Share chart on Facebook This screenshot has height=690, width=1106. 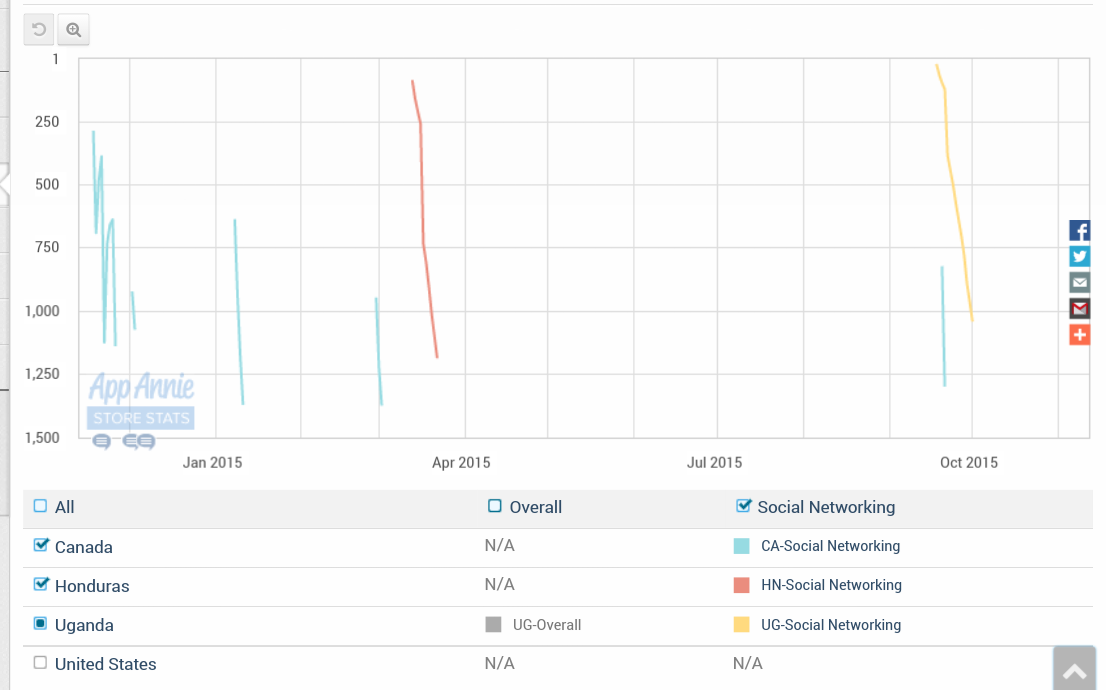coord(1079,231)
